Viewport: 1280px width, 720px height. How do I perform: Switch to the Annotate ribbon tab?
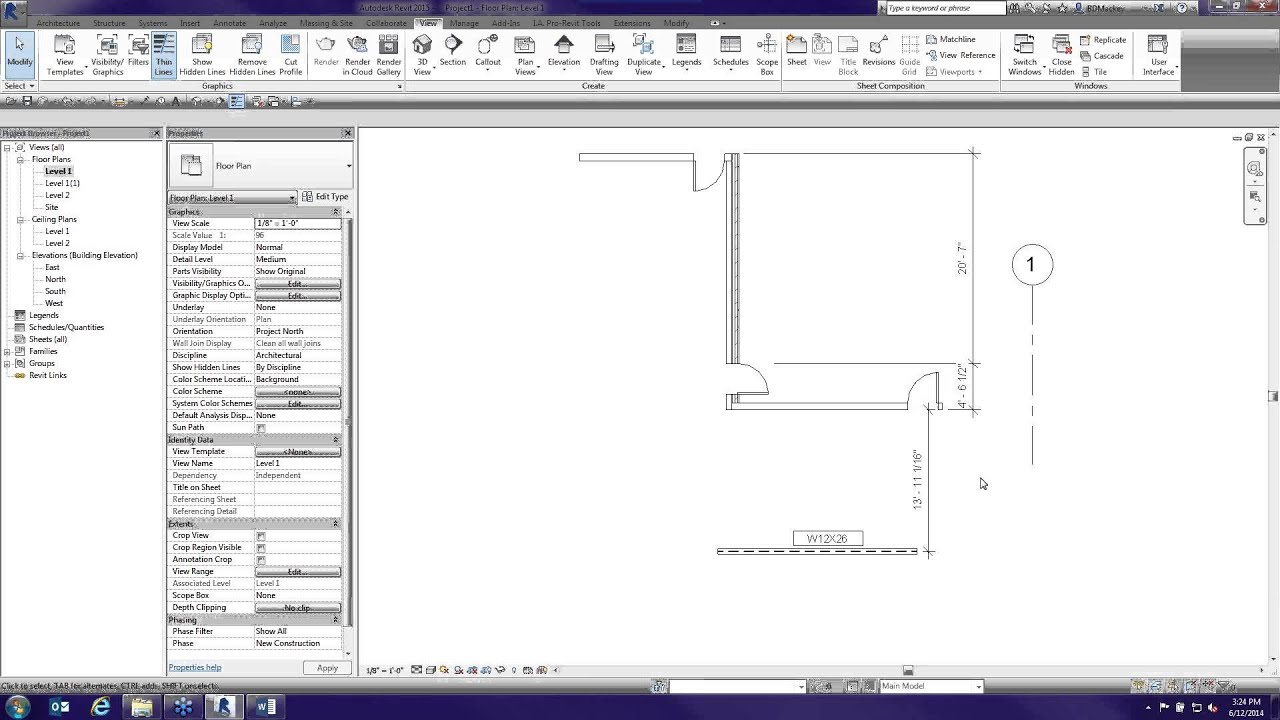tap(229, 23)
